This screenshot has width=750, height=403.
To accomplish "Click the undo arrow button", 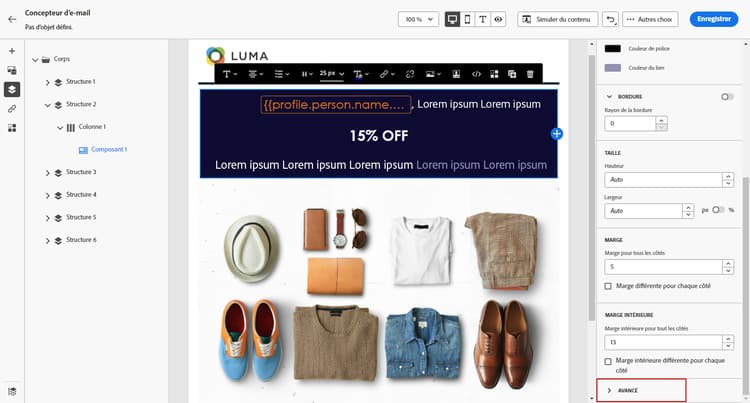I will 610,19.
